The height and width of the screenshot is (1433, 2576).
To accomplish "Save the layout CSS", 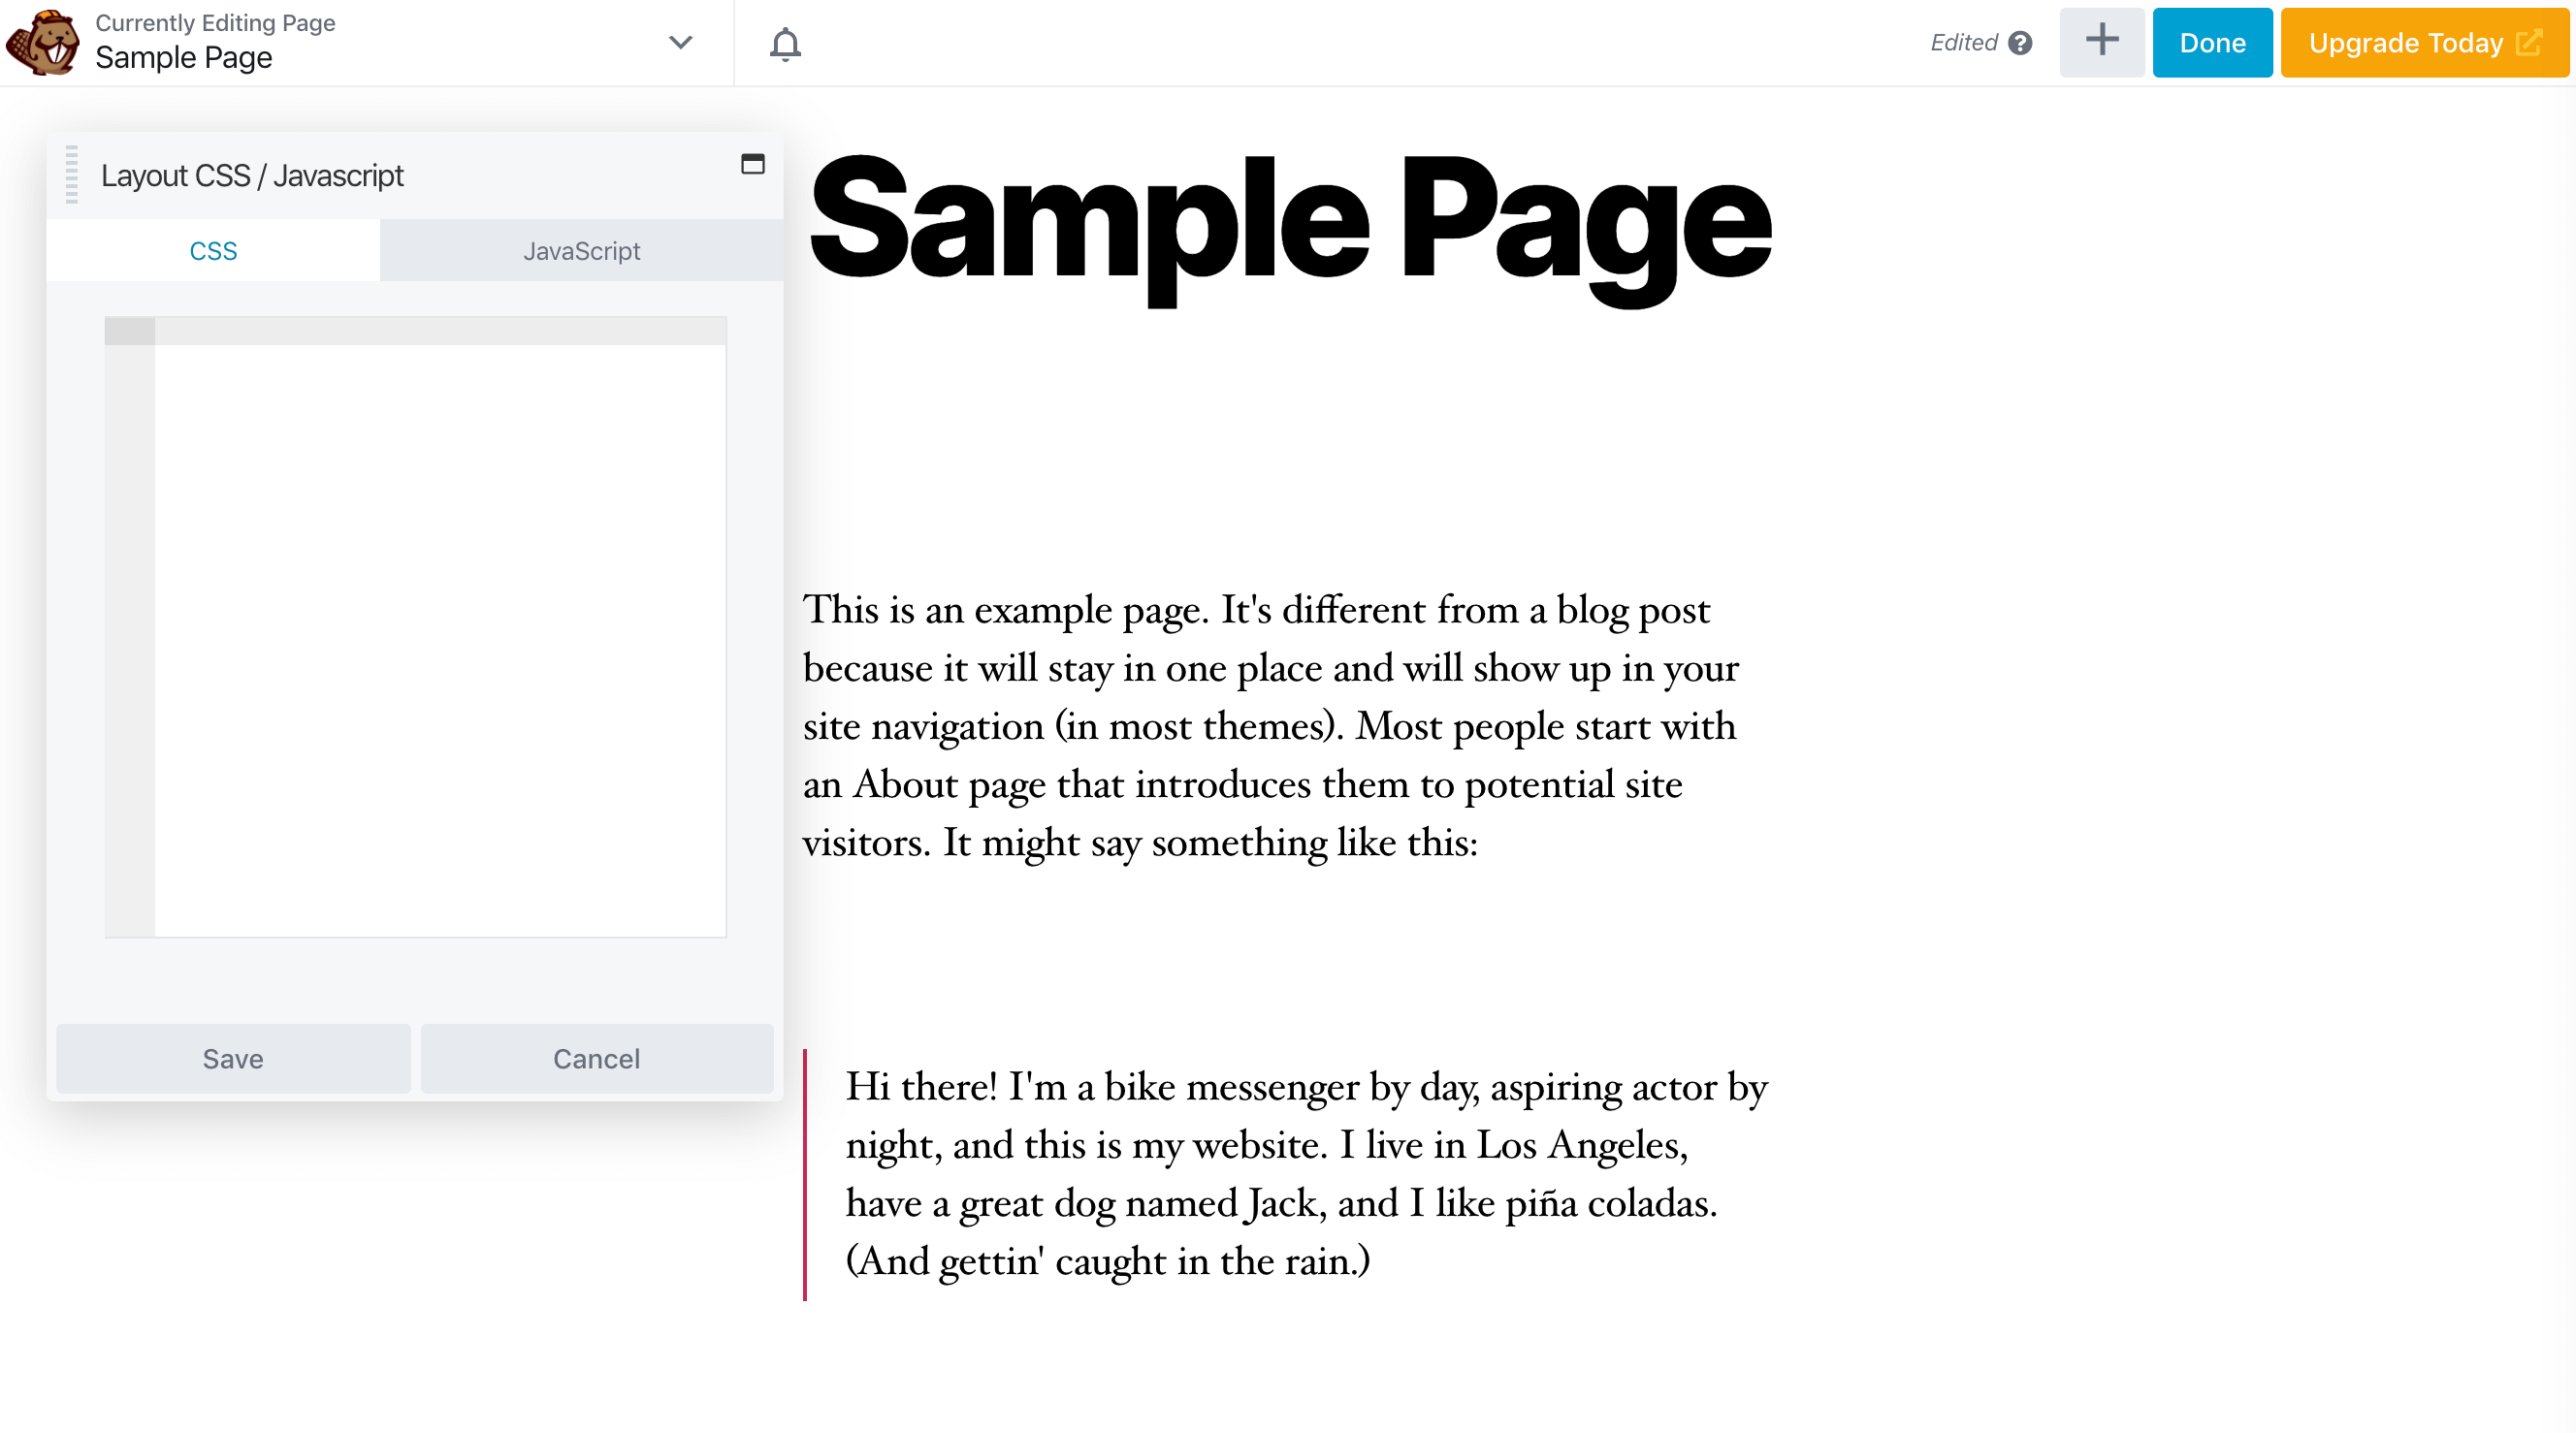I will pyautogui.click(x=233, y=1058).
